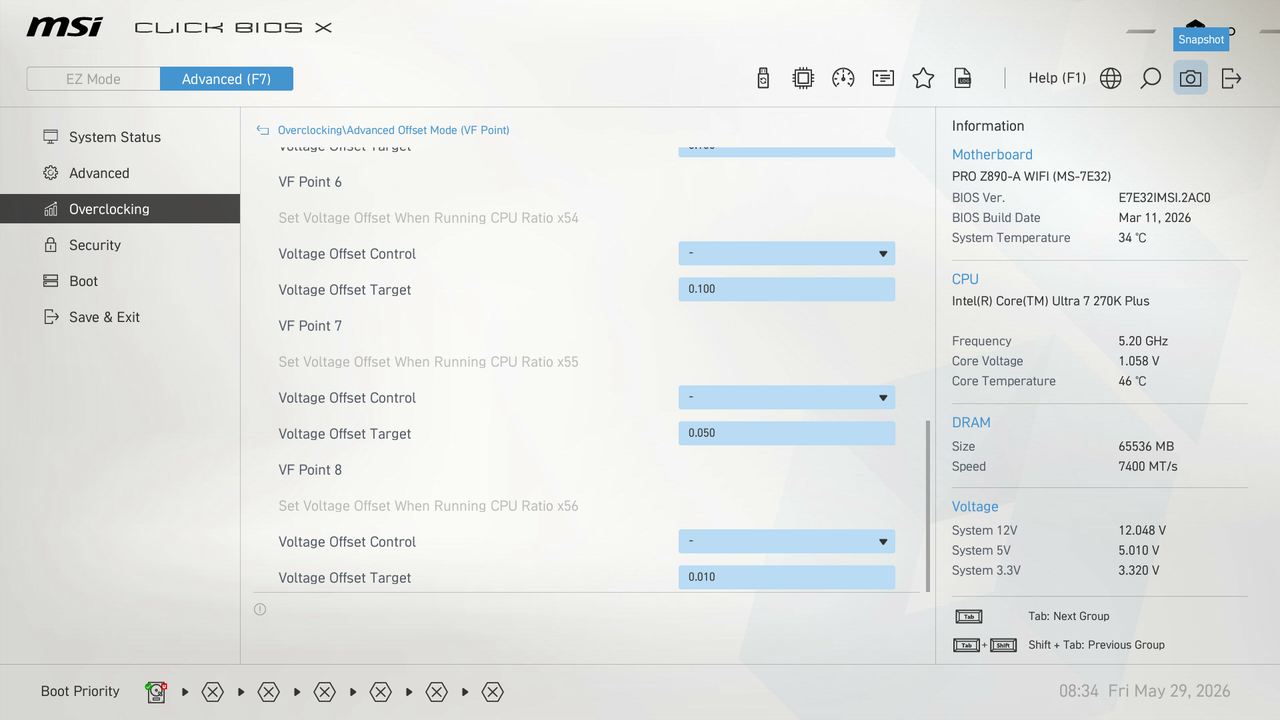Click the System 12V value 12.048 V
The height and width of the screenshot is (720, 1280).
pos(1142,531)
